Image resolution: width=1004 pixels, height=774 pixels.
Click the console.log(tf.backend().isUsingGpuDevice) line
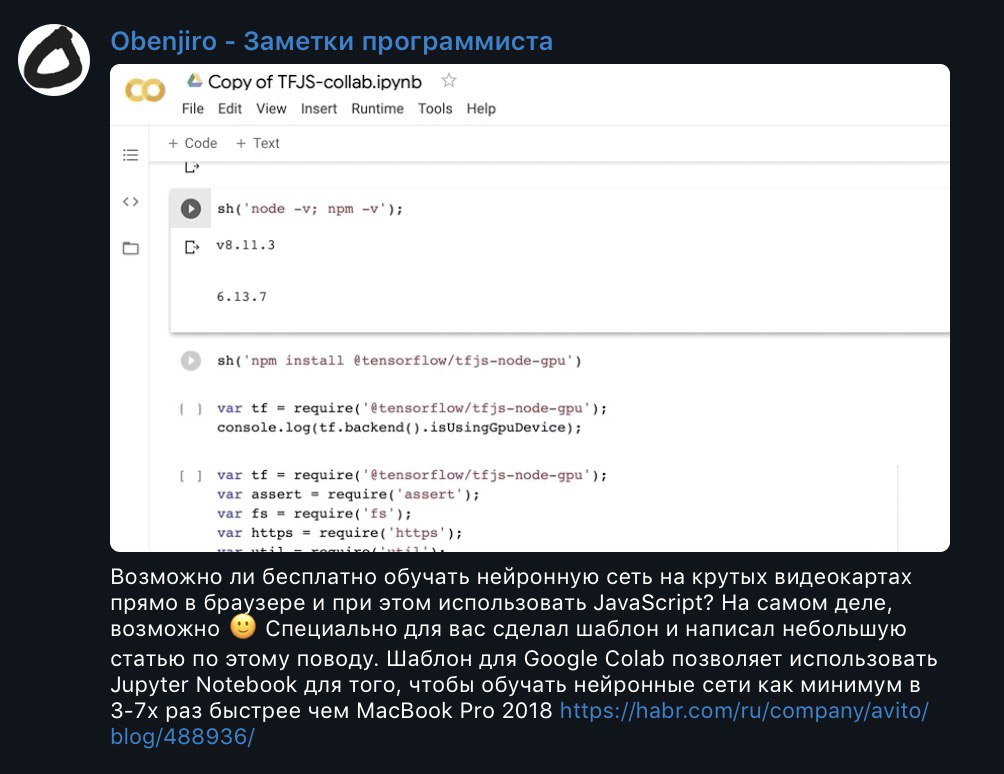pos(399,428)
